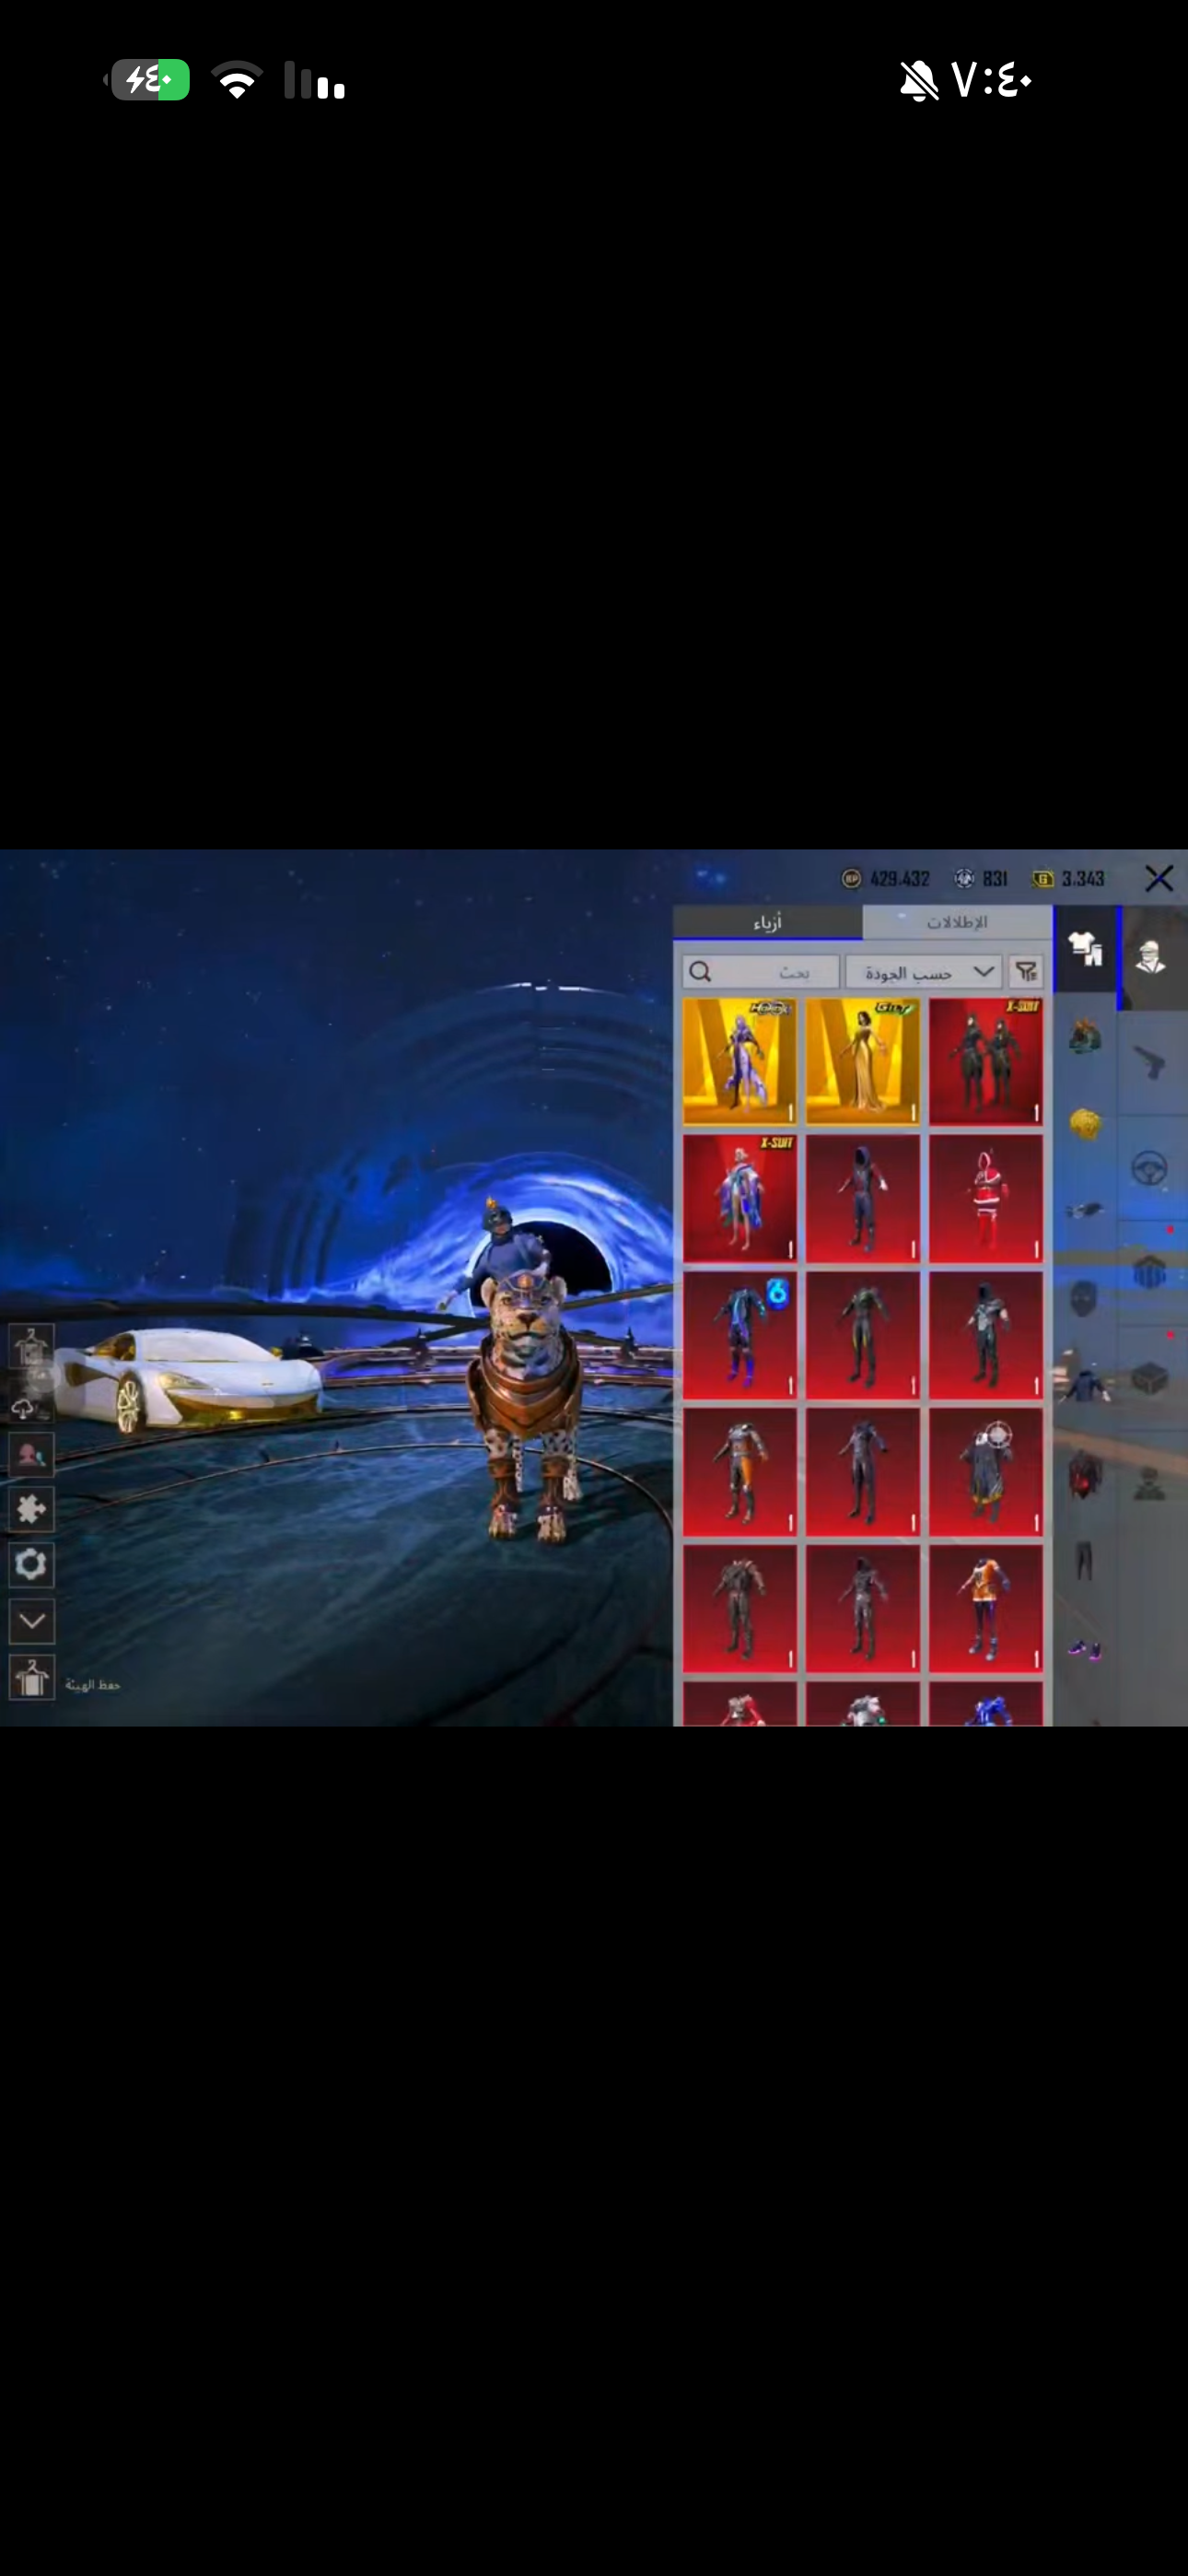Open the outfits tab labeled أزياء
The width and height of the screenshot is (1188, 2576).
coord(767,922)
